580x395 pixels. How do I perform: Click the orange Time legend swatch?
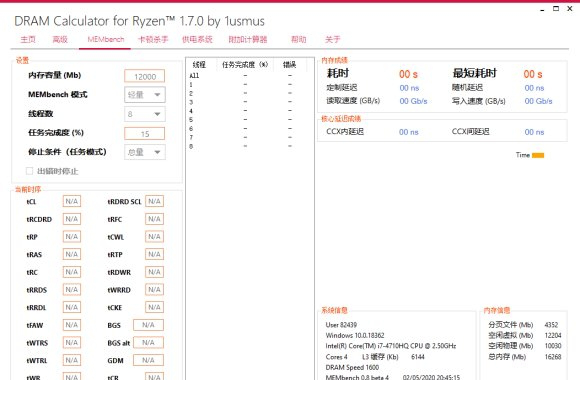click(538, 155)
